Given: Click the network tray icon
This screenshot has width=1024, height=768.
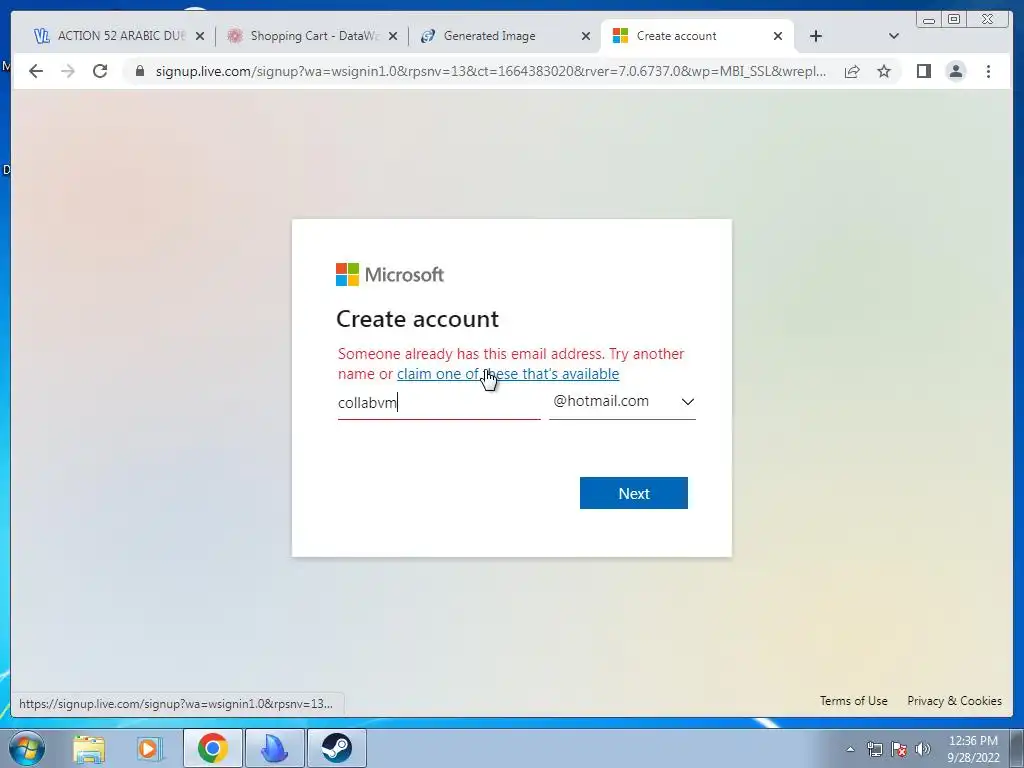Looking at the screenshot, I should tap(874, 749).
